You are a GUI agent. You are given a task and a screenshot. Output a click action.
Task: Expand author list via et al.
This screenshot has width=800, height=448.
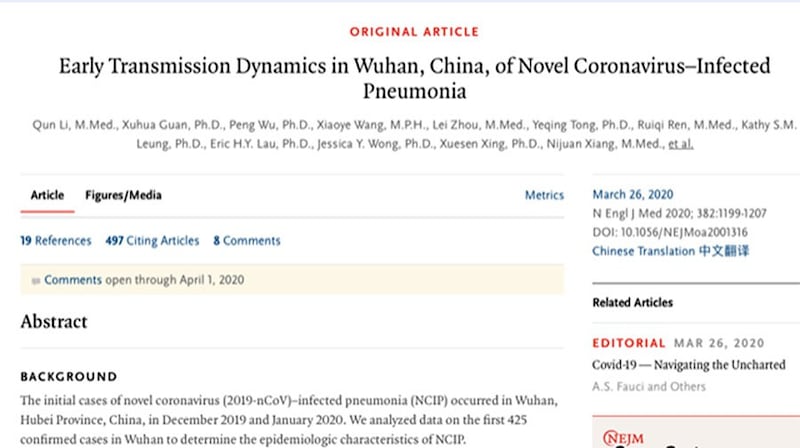(x=681, y=144)
